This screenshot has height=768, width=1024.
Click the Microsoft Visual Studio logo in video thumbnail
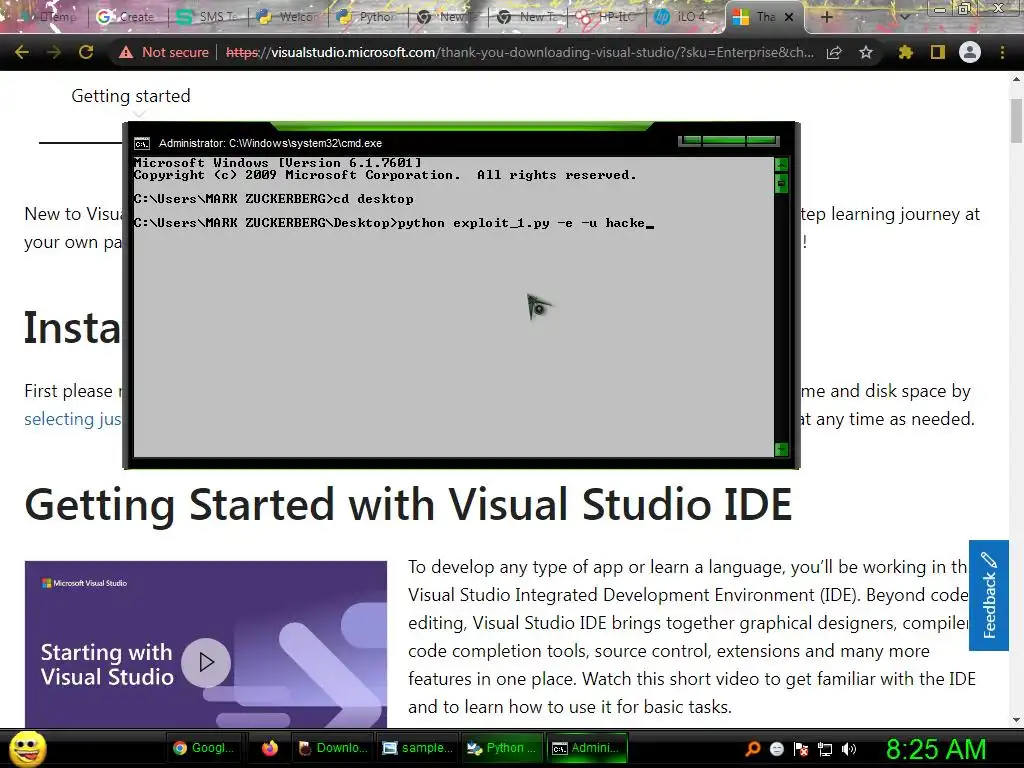(x=84, y=583)
